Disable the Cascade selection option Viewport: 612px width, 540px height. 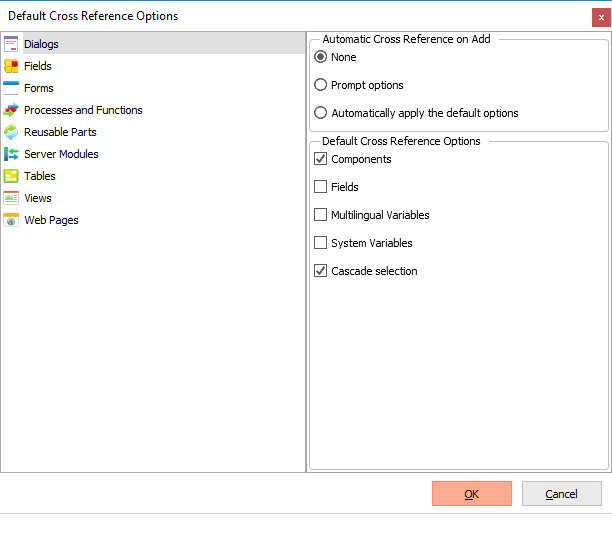tap(321, 271)
